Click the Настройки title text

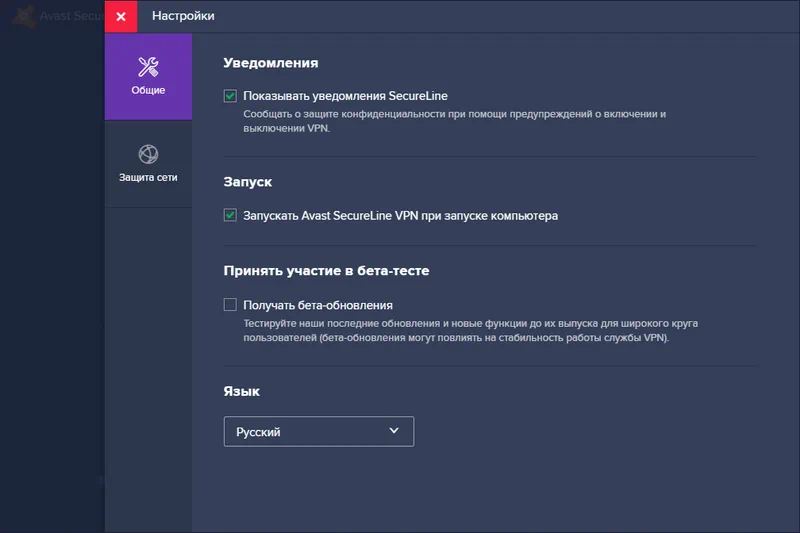pos(183,16)
